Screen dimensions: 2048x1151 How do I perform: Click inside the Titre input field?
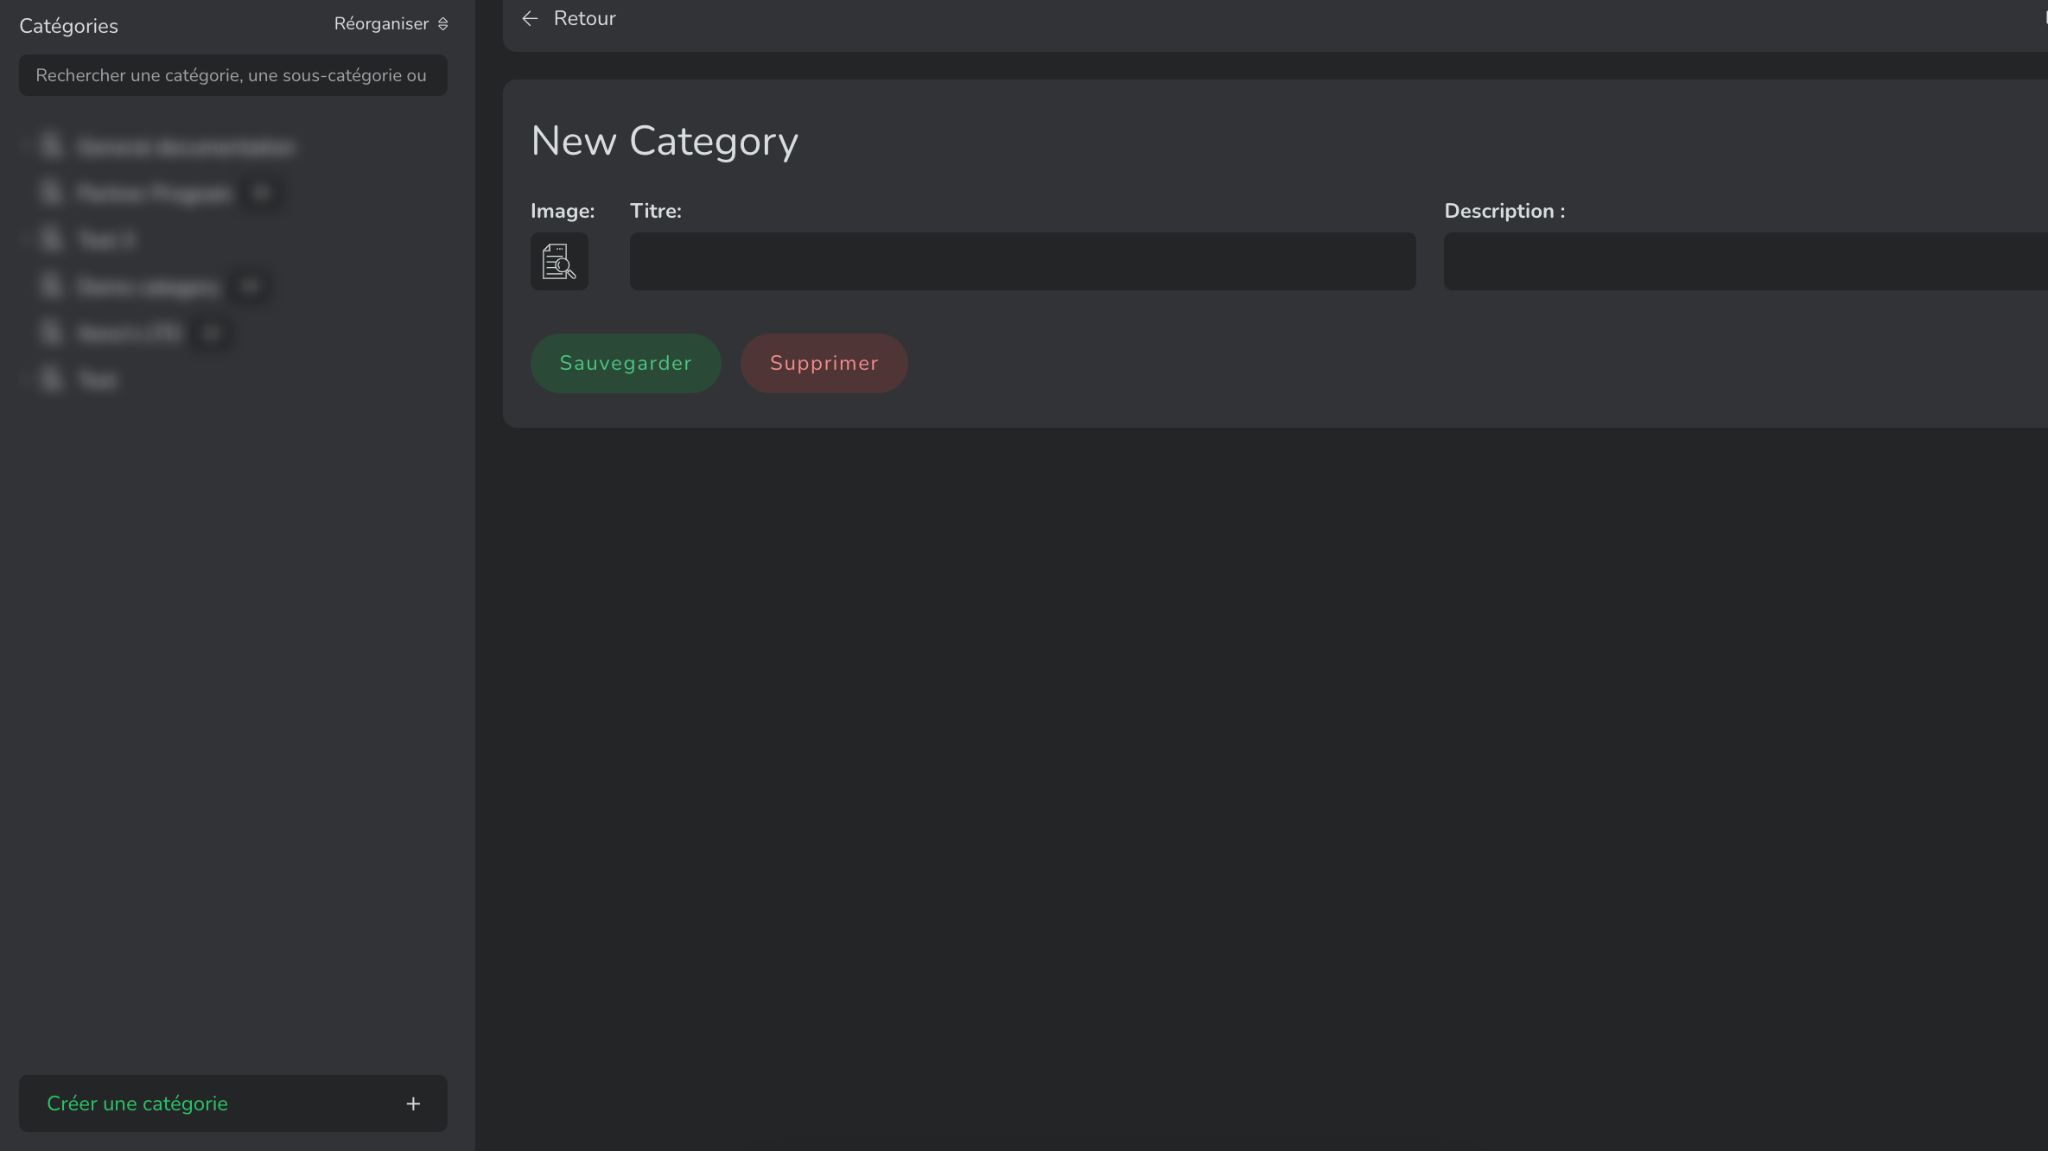tap(1021, 261)
